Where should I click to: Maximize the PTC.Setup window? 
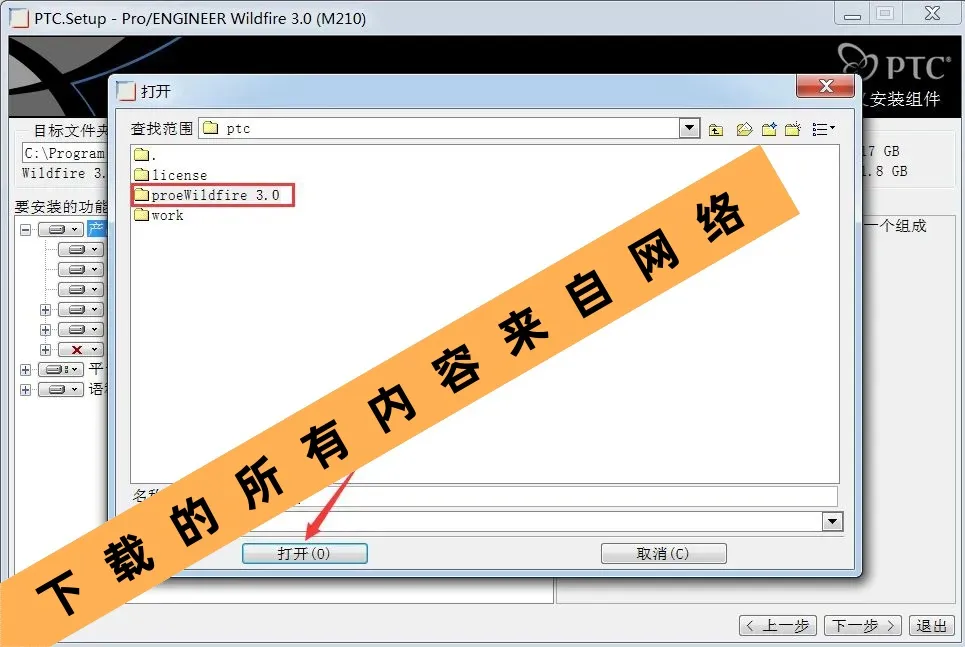click(x=884, y=14)
